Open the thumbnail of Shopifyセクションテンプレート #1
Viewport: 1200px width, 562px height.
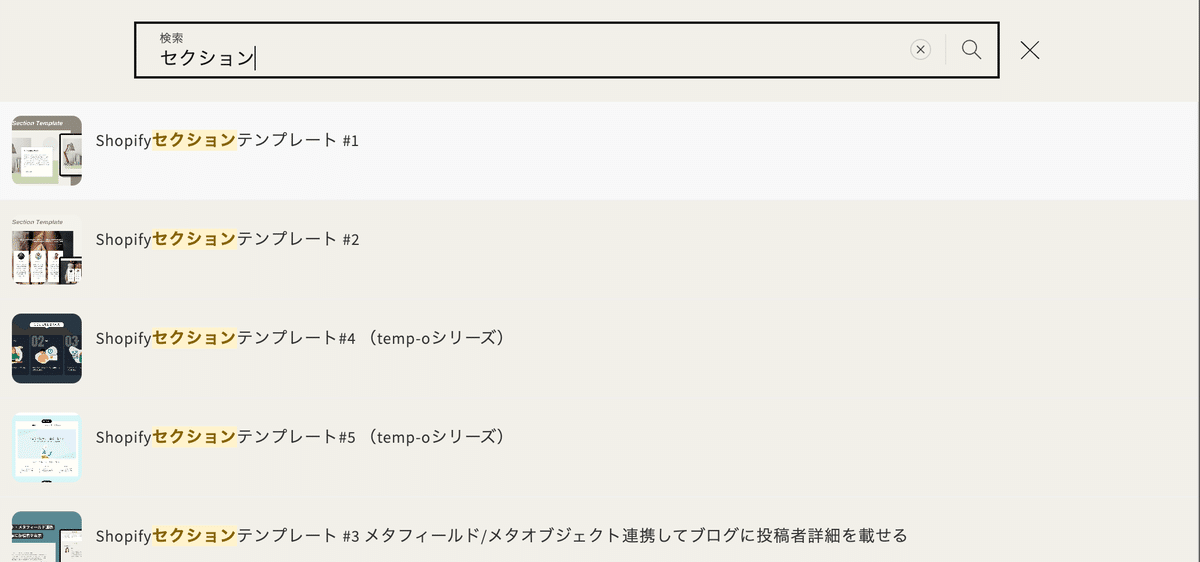tap(47, 151)
